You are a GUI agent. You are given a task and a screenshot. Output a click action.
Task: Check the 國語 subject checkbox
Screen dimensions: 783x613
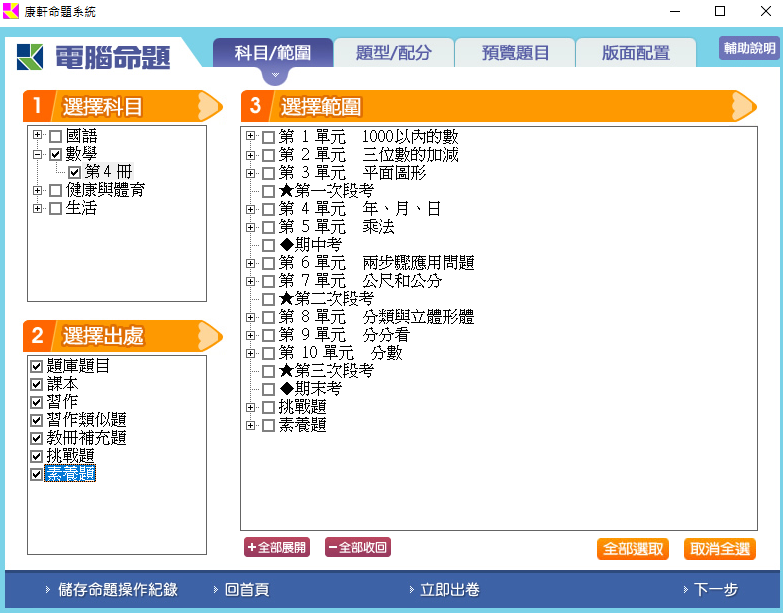55,136
